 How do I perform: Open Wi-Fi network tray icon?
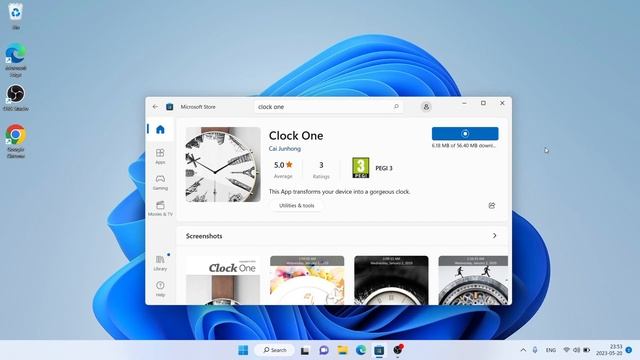(567, 350)
